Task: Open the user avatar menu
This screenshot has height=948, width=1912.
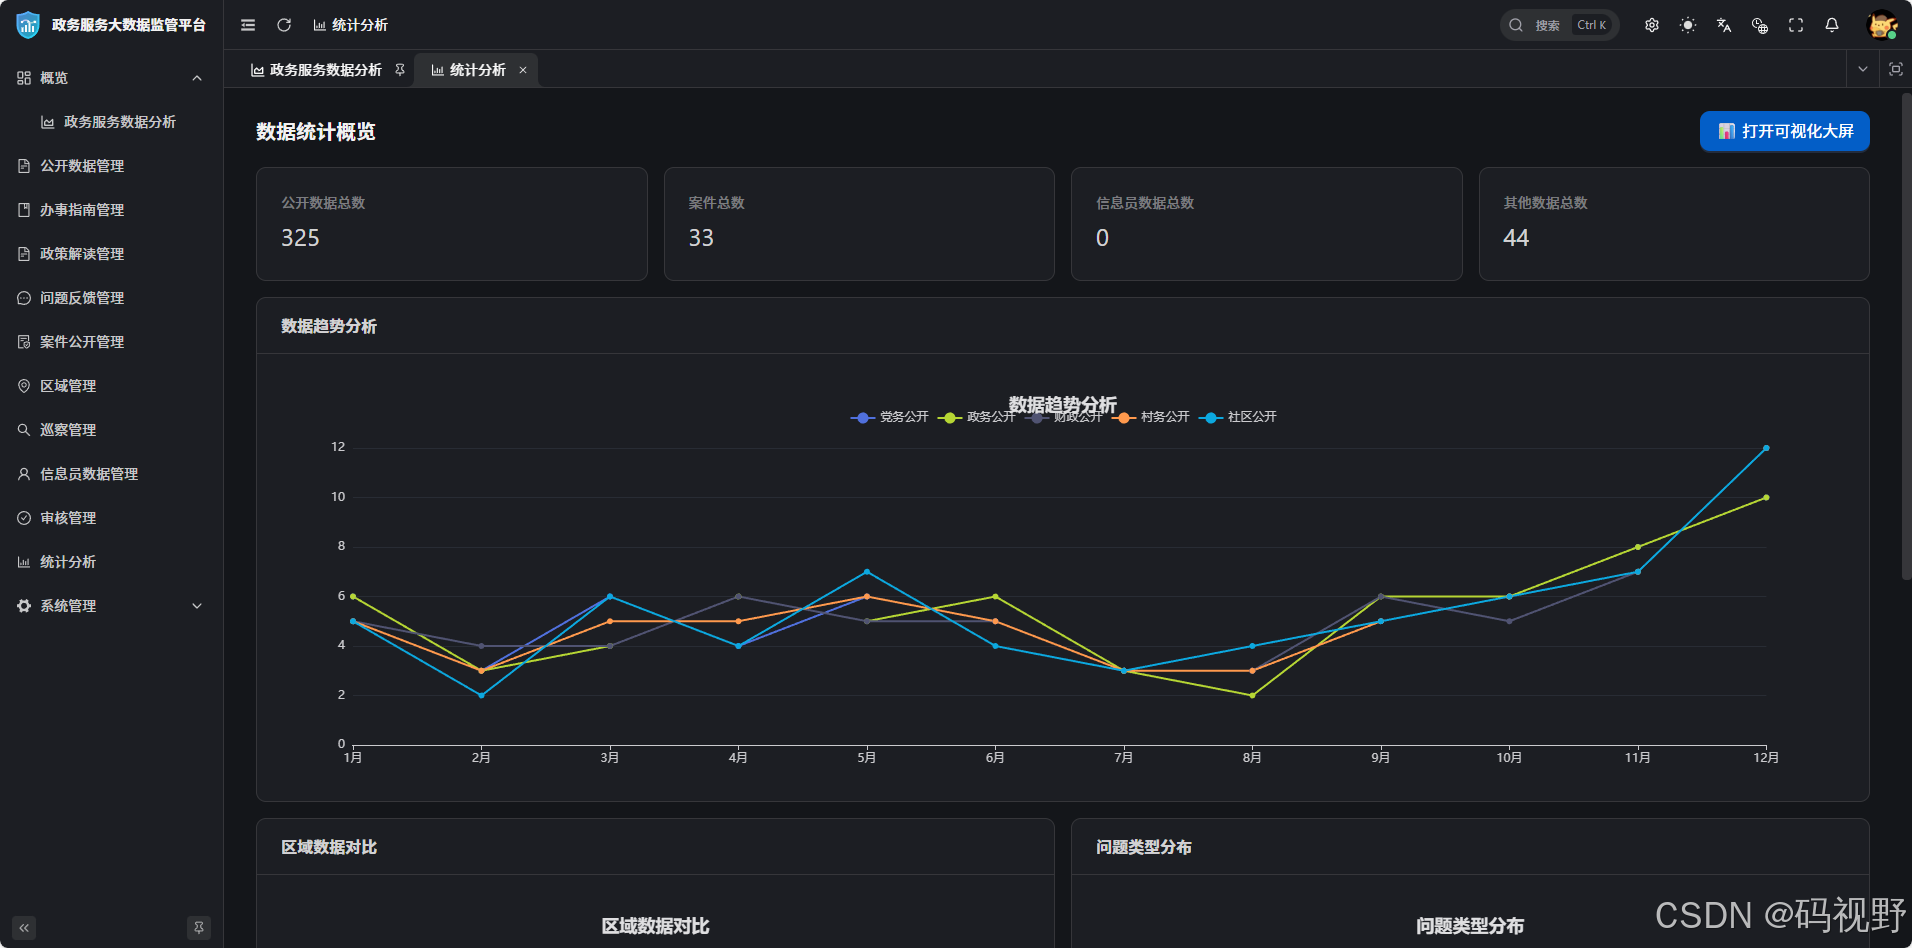Action: (x=1882, y=25)
